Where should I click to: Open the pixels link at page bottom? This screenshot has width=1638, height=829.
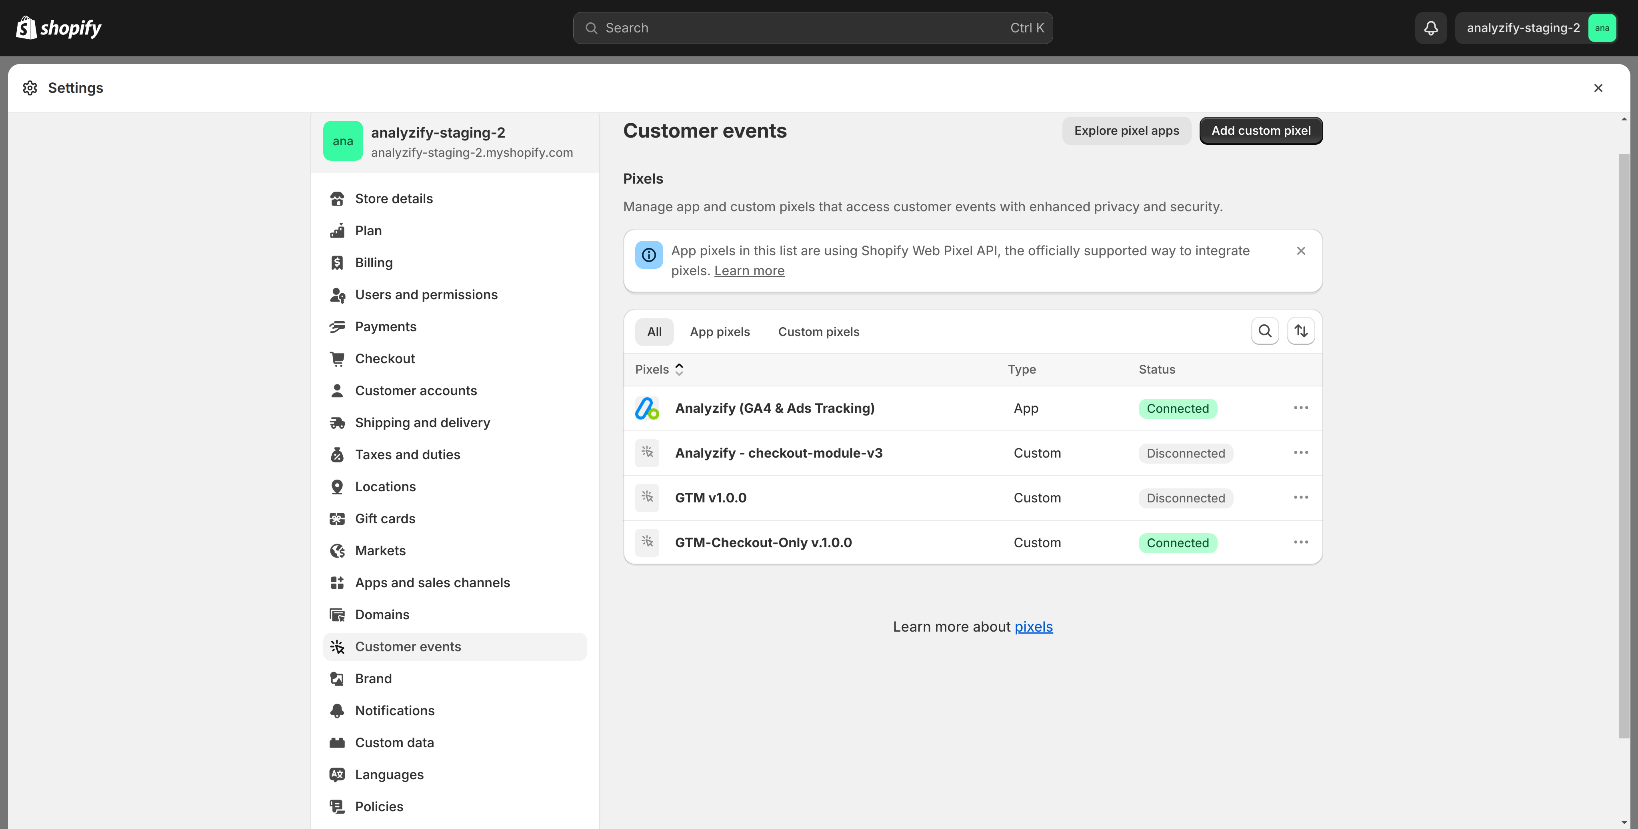click(x=1034, y=627)
